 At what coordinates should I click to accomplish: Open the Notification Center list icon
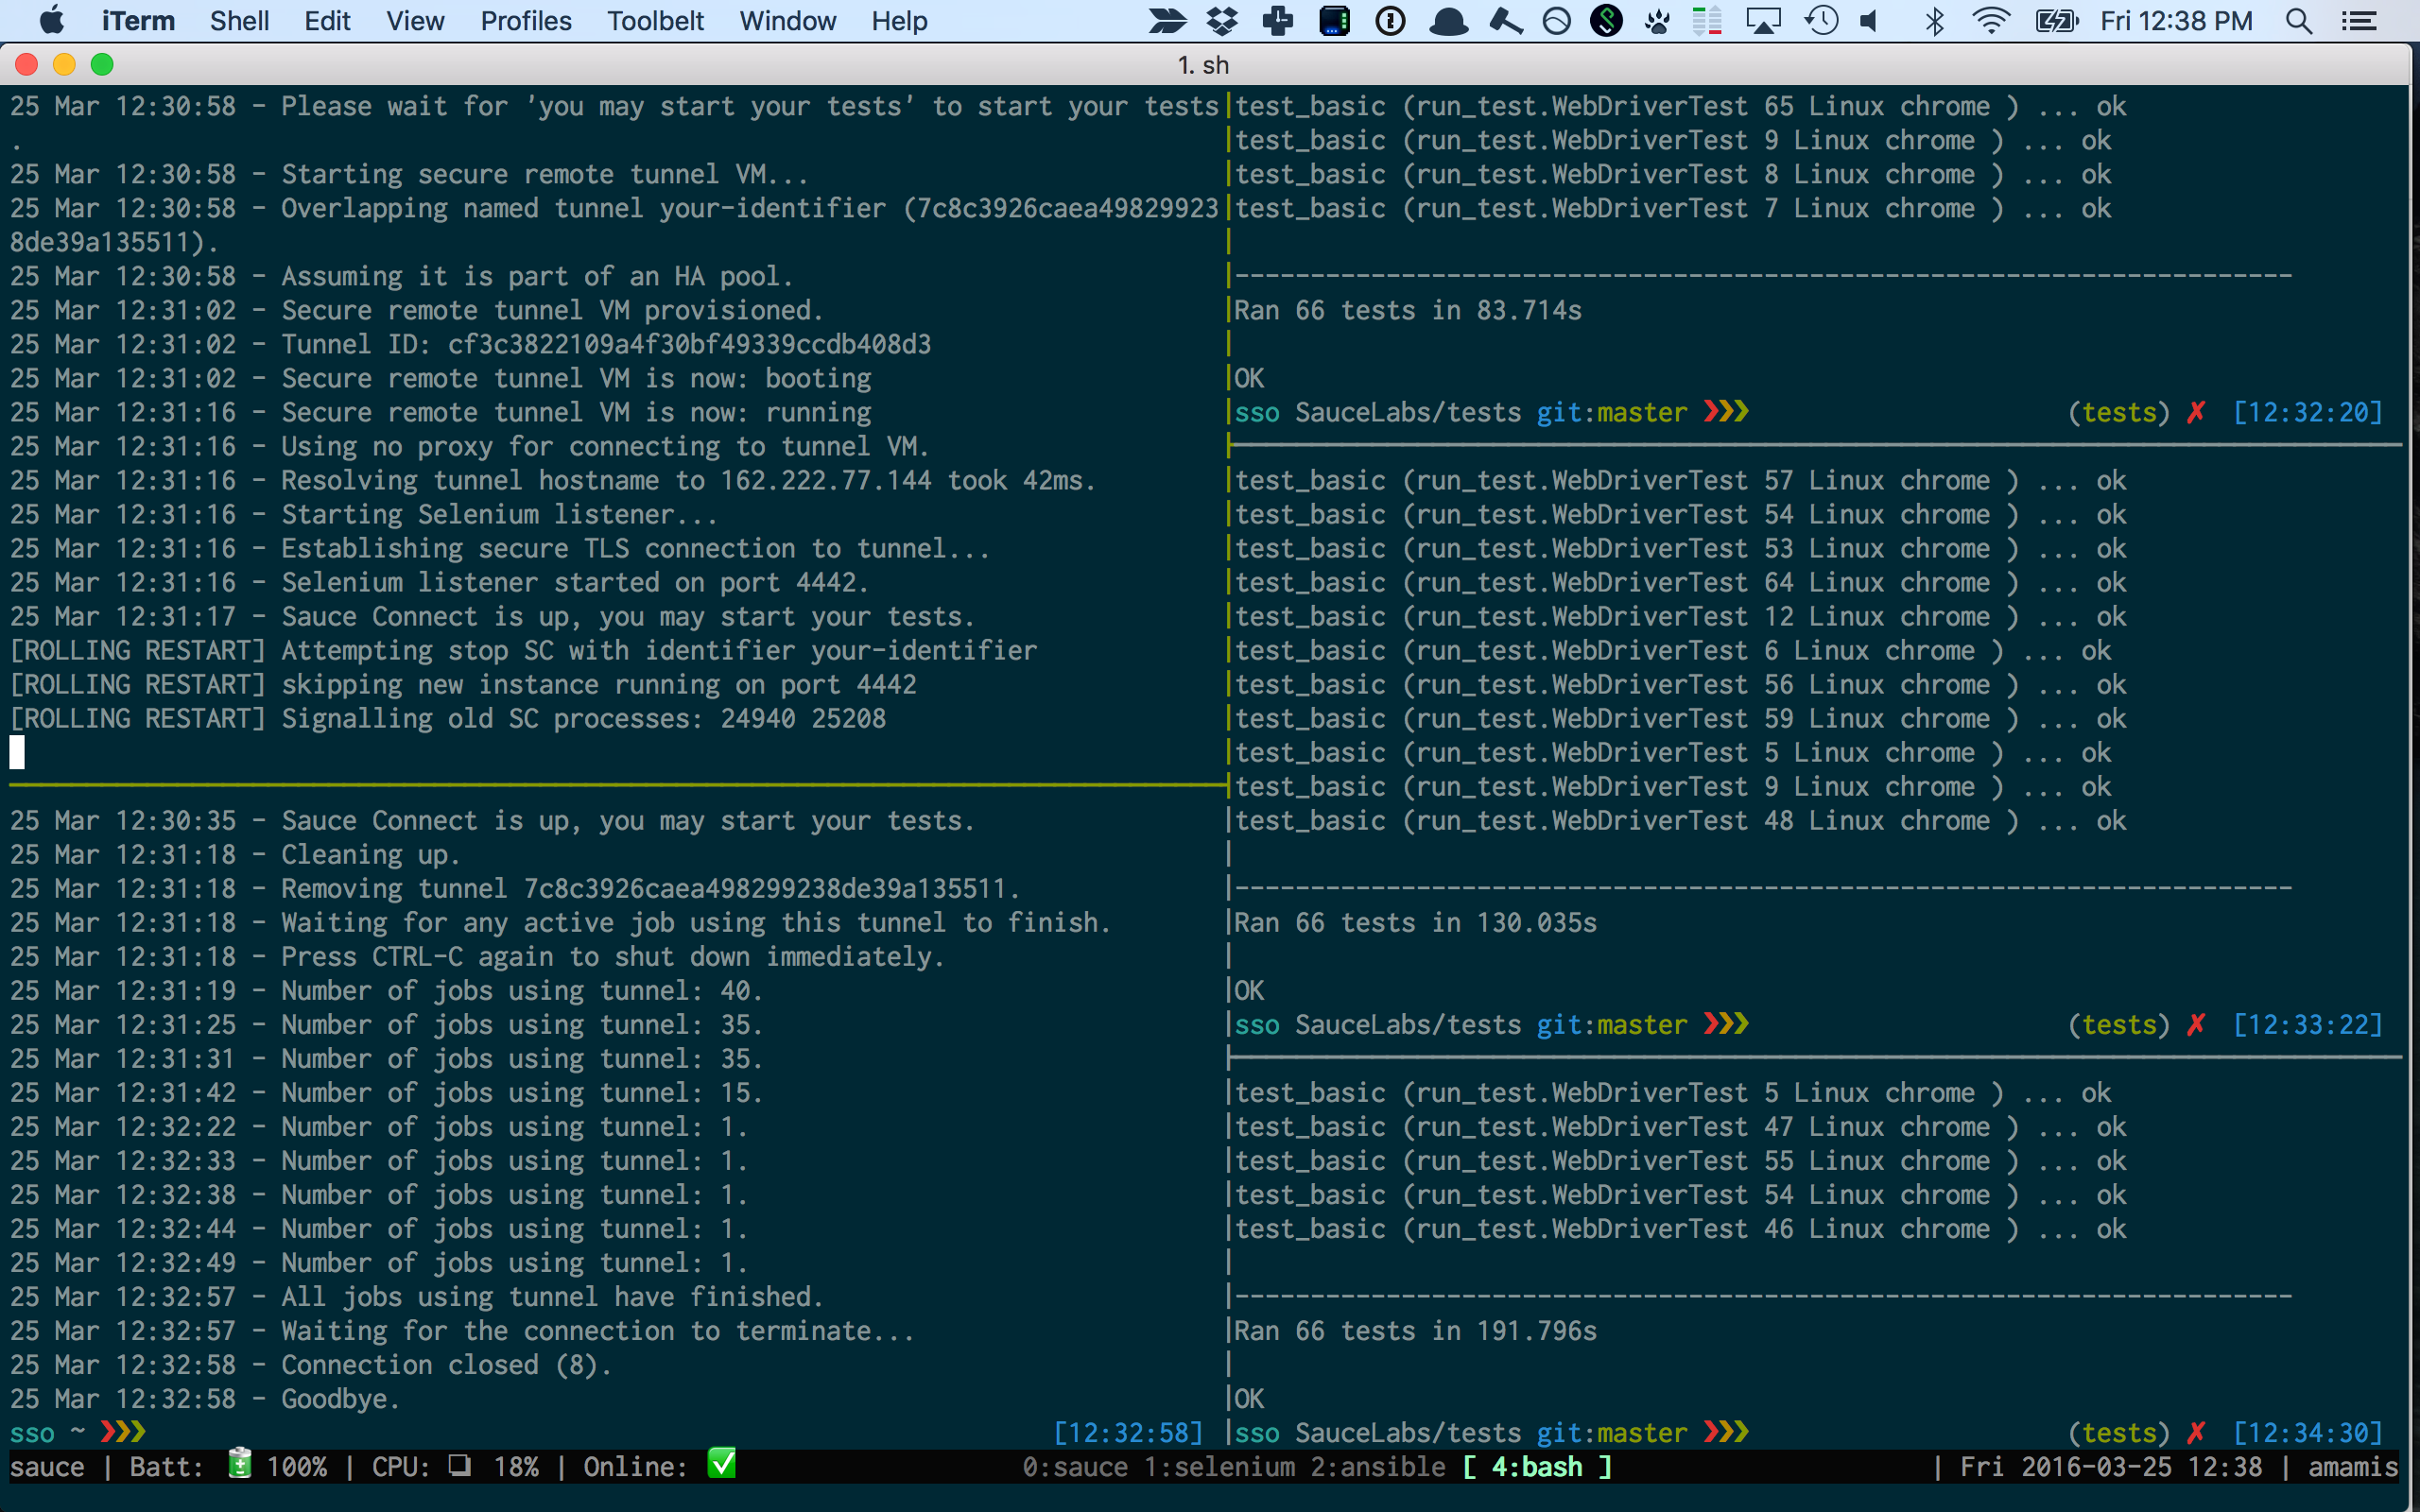coord(2360,21)
